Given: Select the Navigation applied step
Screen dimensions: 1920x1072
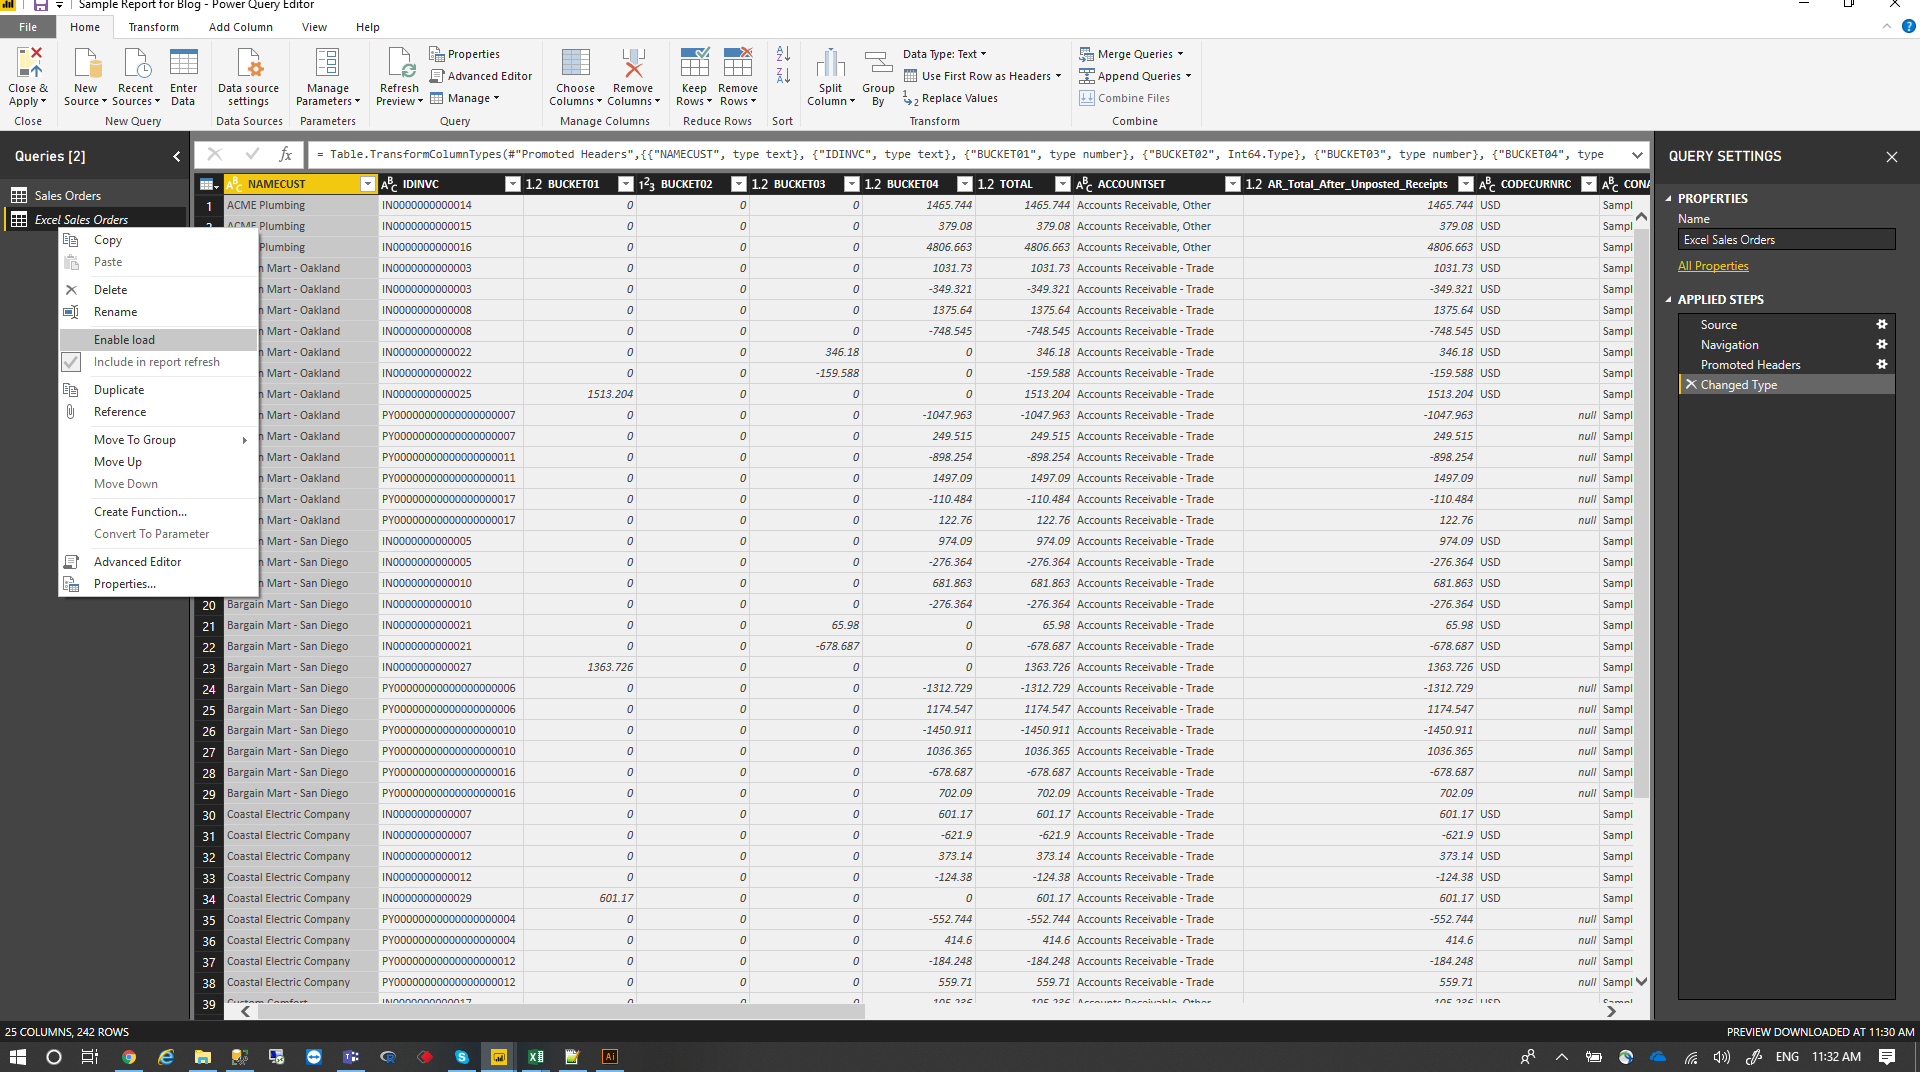Looking at the screenshot, I should pyautogui.click(x=1785, y=345).
